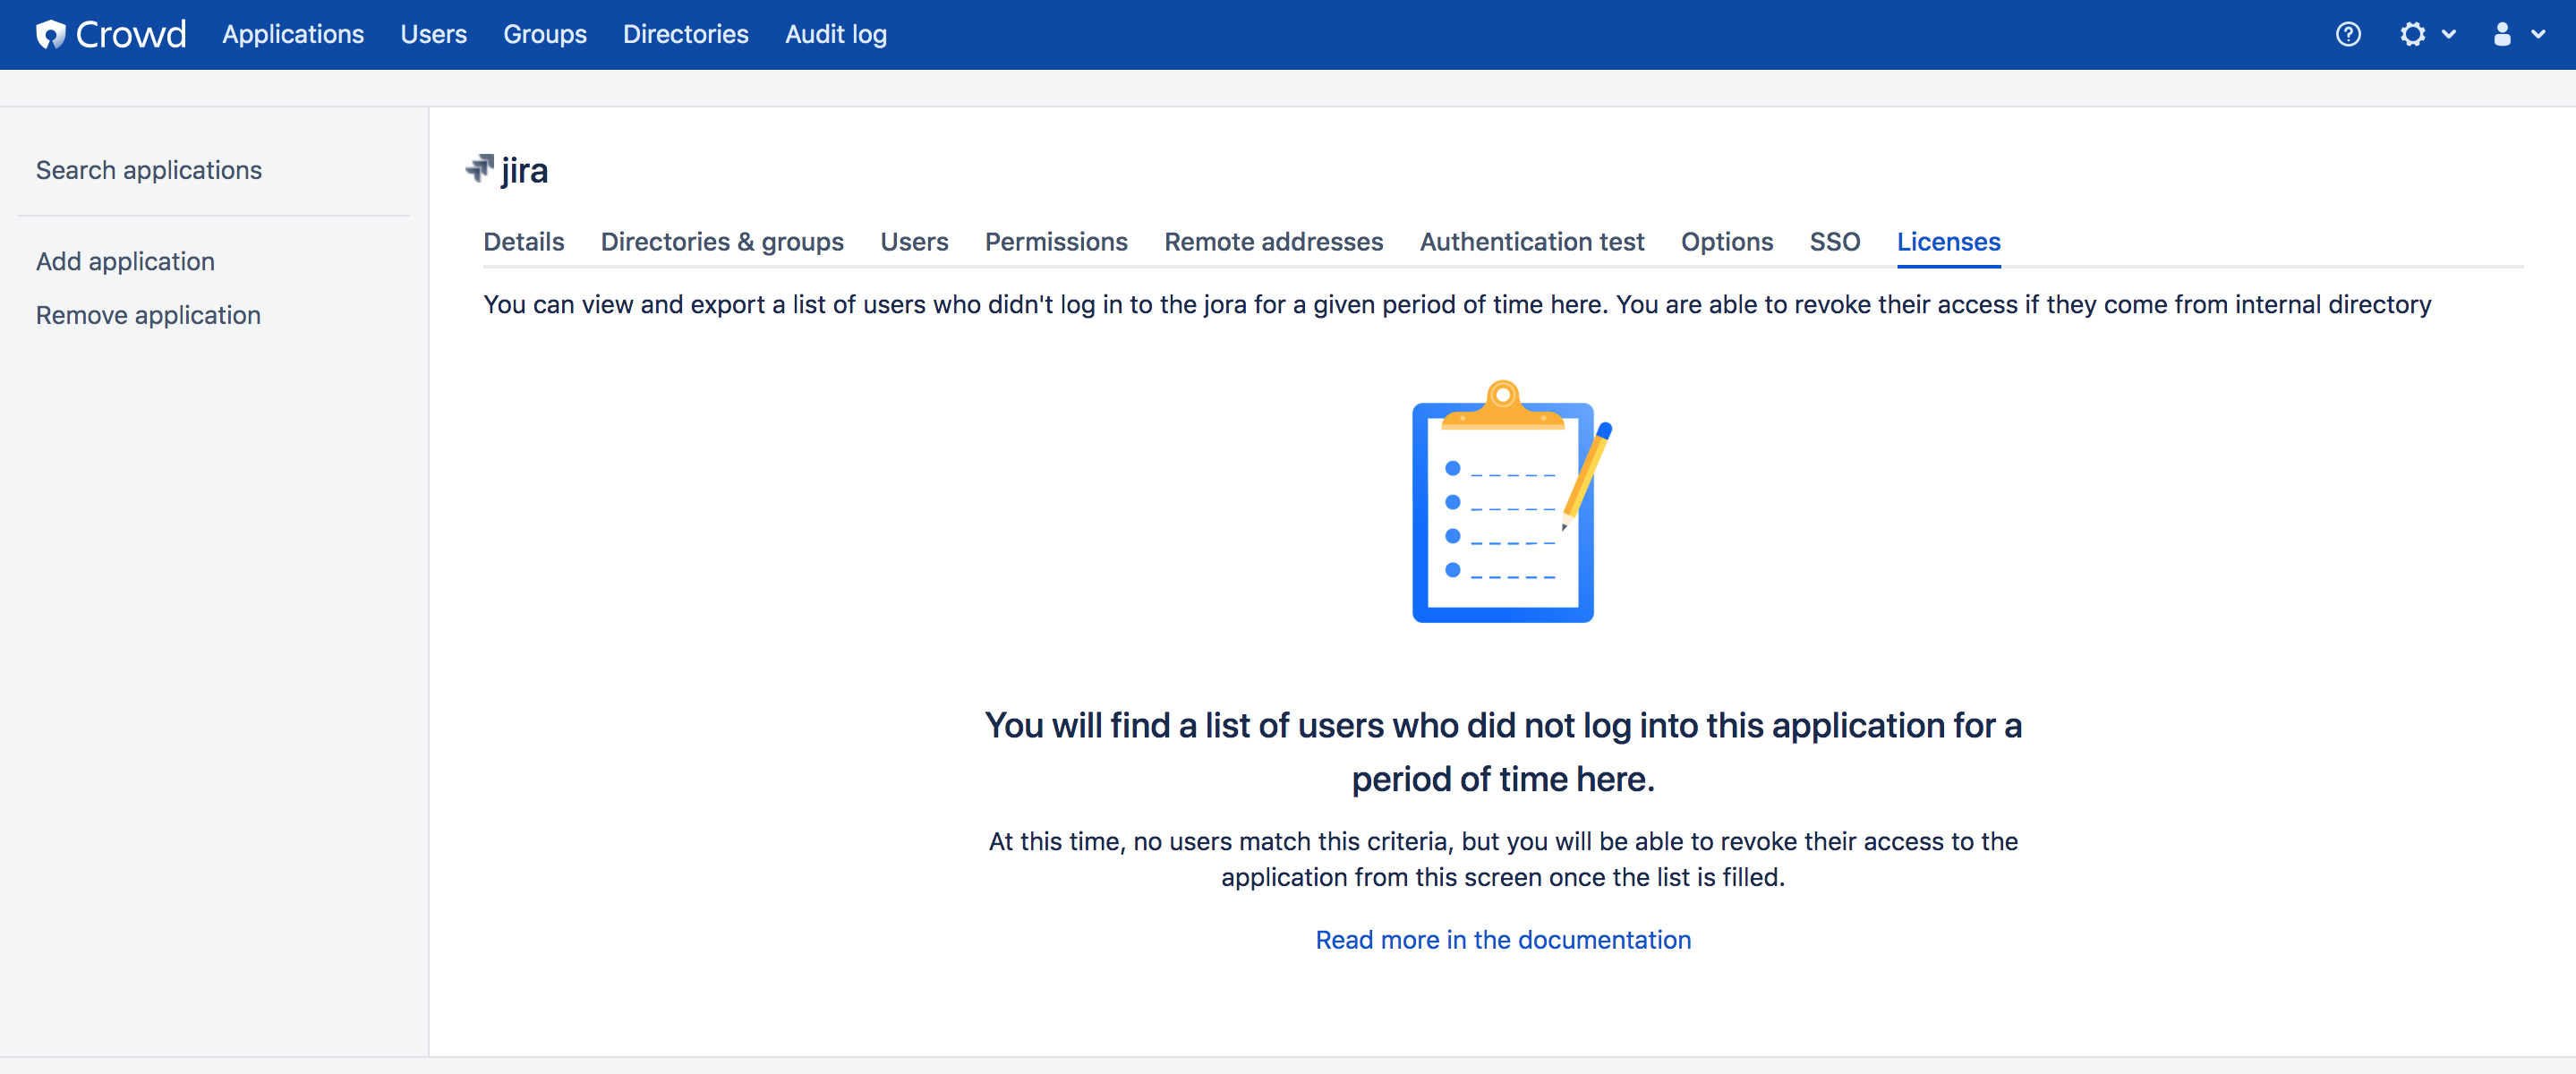Open the user profile menu
Image resolution: width=2576 pixels, height=1074 pixels.
coord(2517,34)
